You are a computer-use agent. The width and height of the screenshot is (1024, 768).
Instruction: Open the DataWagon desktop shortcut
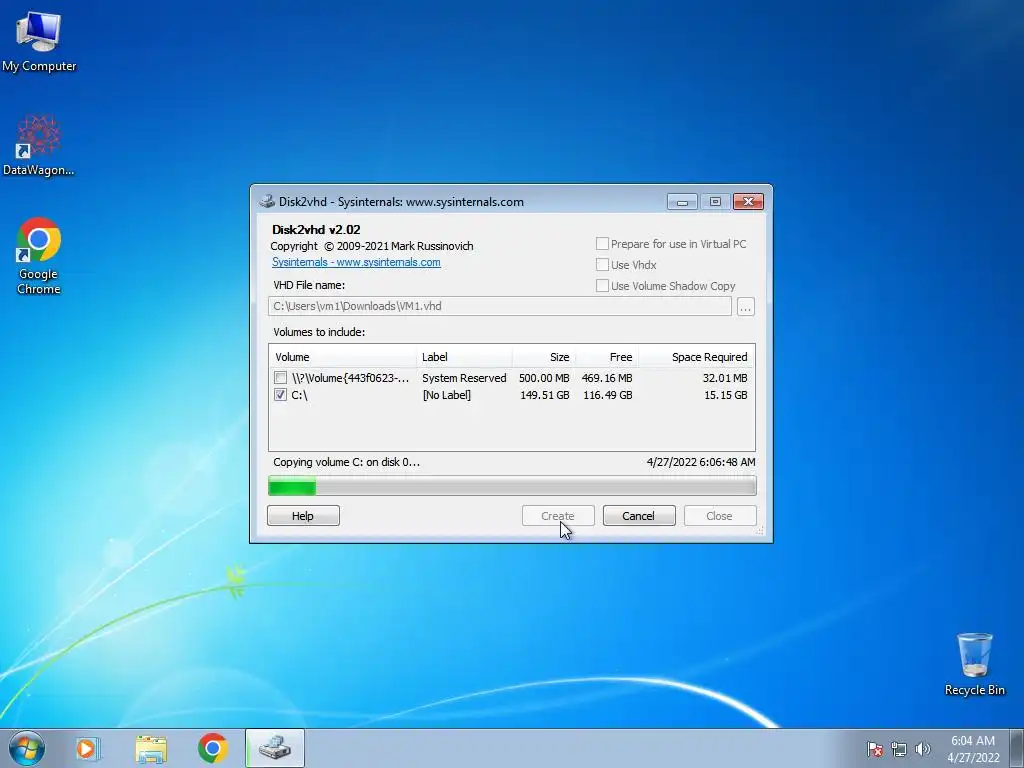click(x=39, y=145)
